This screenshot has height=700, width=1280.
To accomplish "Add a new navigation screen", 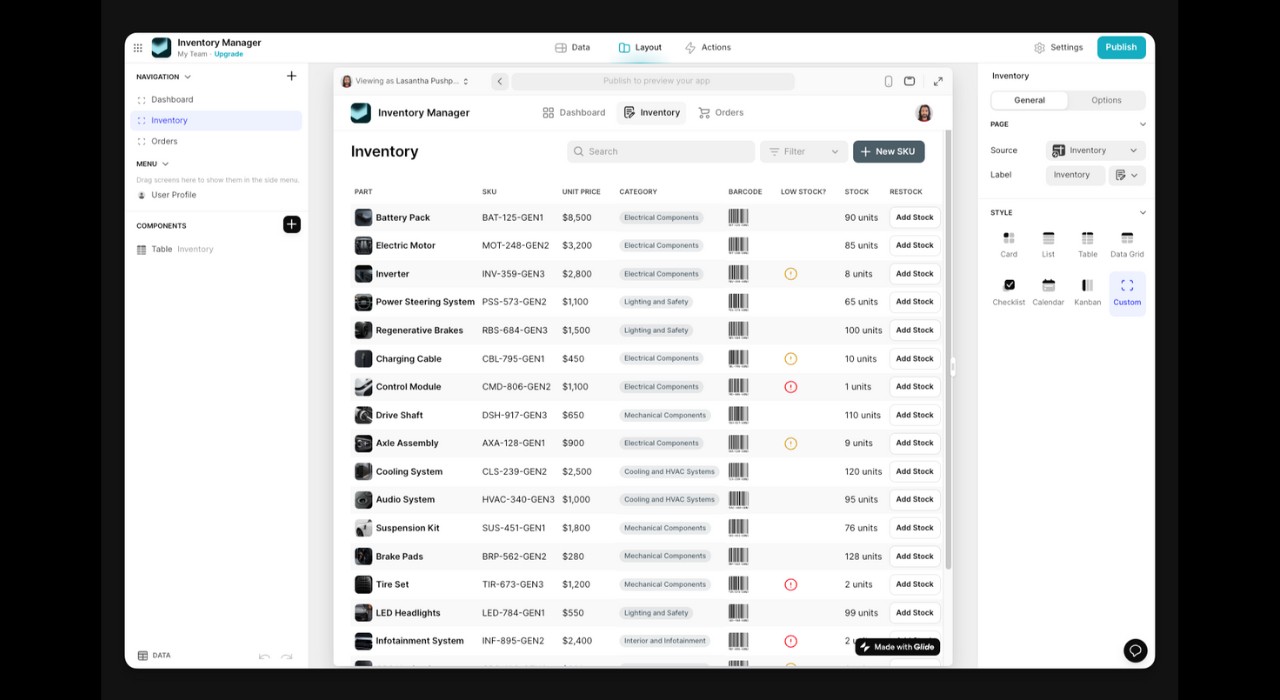I will coord(291,76).
